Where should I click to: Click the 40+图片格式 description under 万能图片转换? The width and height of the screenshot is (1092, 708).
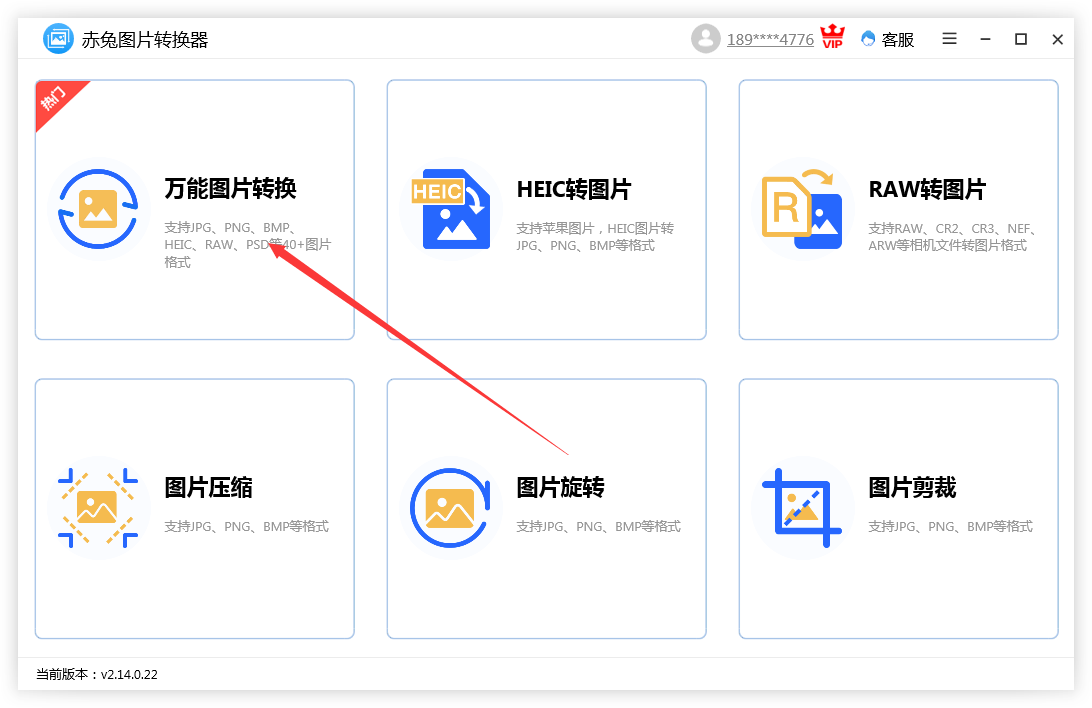click(x=247, y=244)
